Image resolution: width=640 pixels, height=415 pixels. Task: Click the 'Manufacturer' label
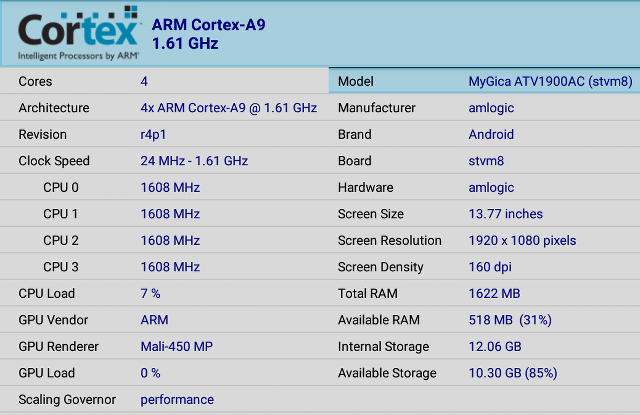pyautogui.click(x=377, y=108)
